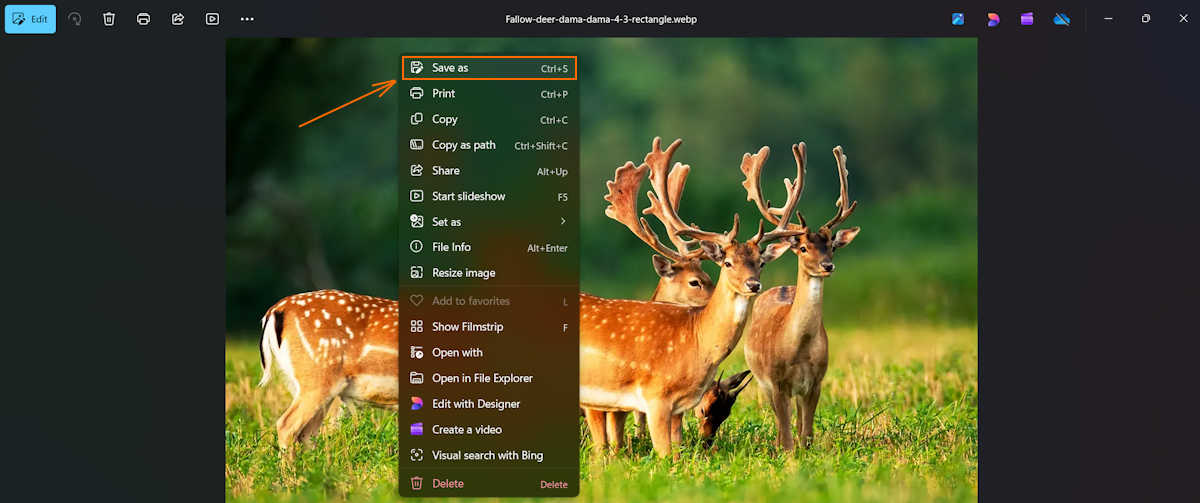This screenshot has width=1200, height=503.
Task: Open the OneDrive cloud icon
Action: pos(1062,19)
